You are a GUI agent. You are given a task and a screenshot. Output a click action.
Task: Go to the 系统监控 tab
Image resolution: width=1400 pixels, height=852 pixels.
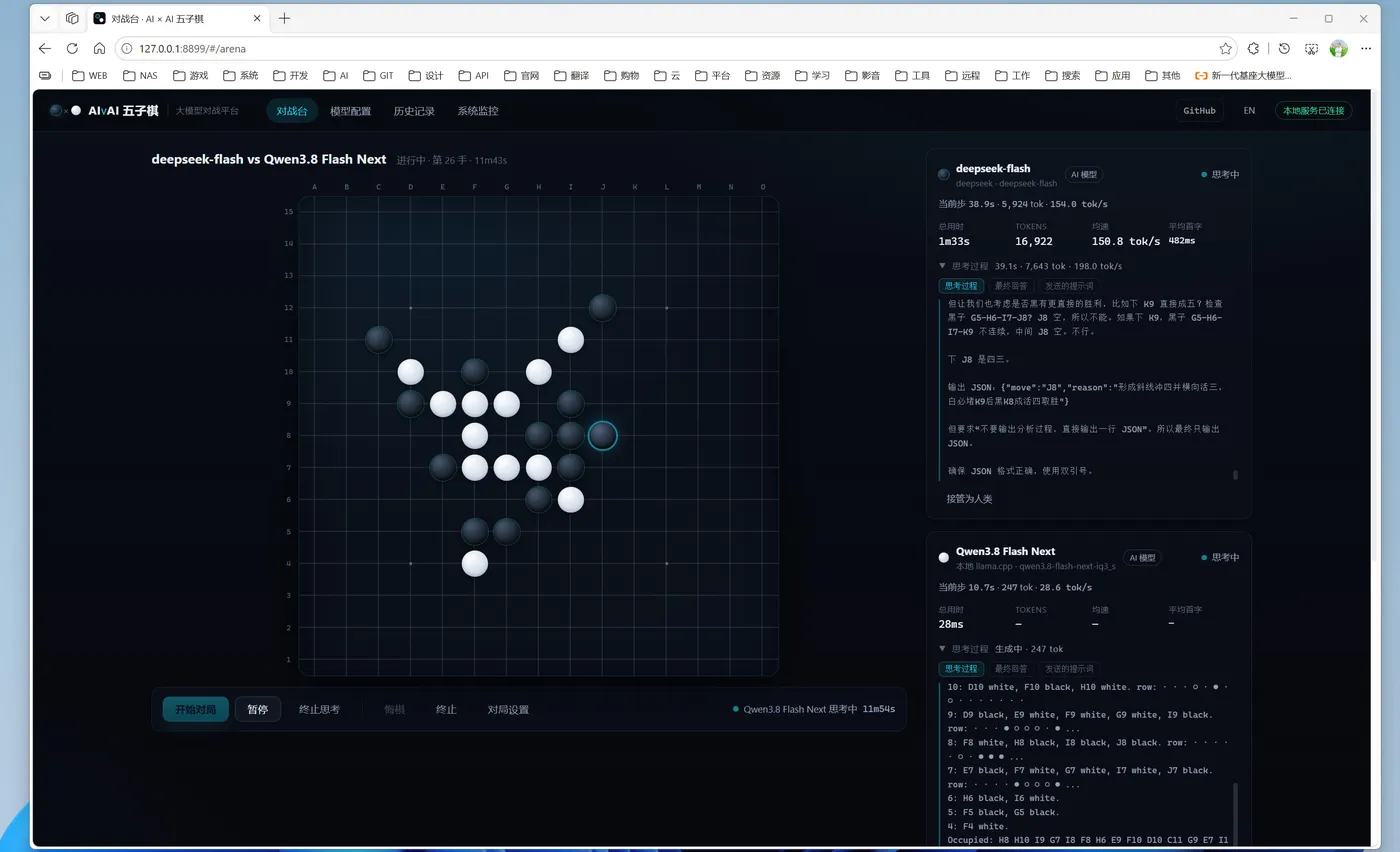pos(478,111)
